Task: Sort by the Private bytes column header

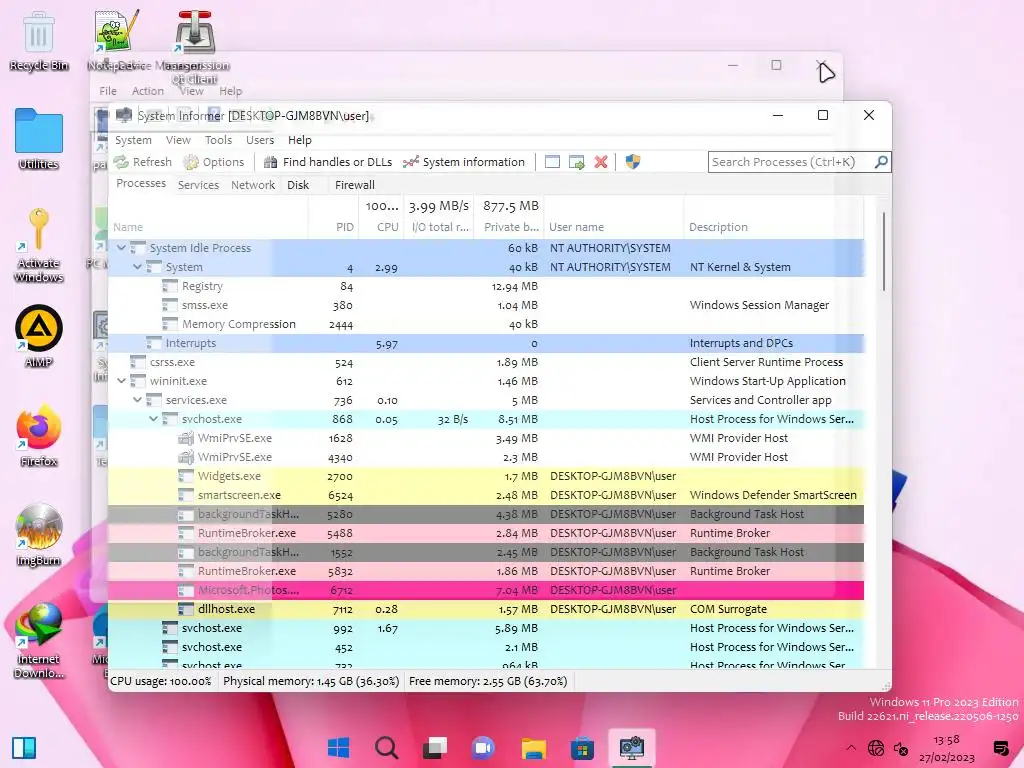Action: pos(509,227)
